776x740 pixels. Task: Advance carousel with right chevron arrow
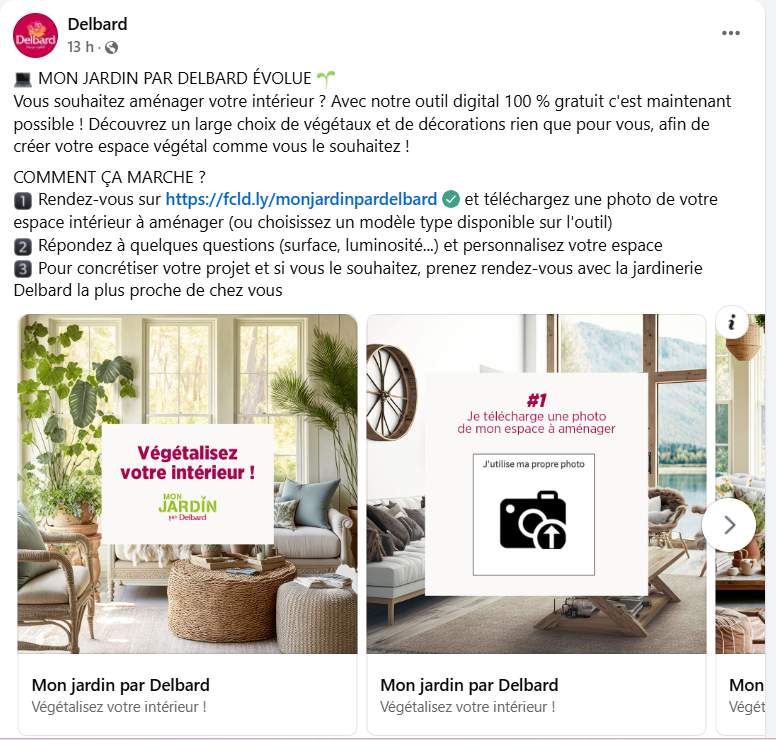pos(729,525)
